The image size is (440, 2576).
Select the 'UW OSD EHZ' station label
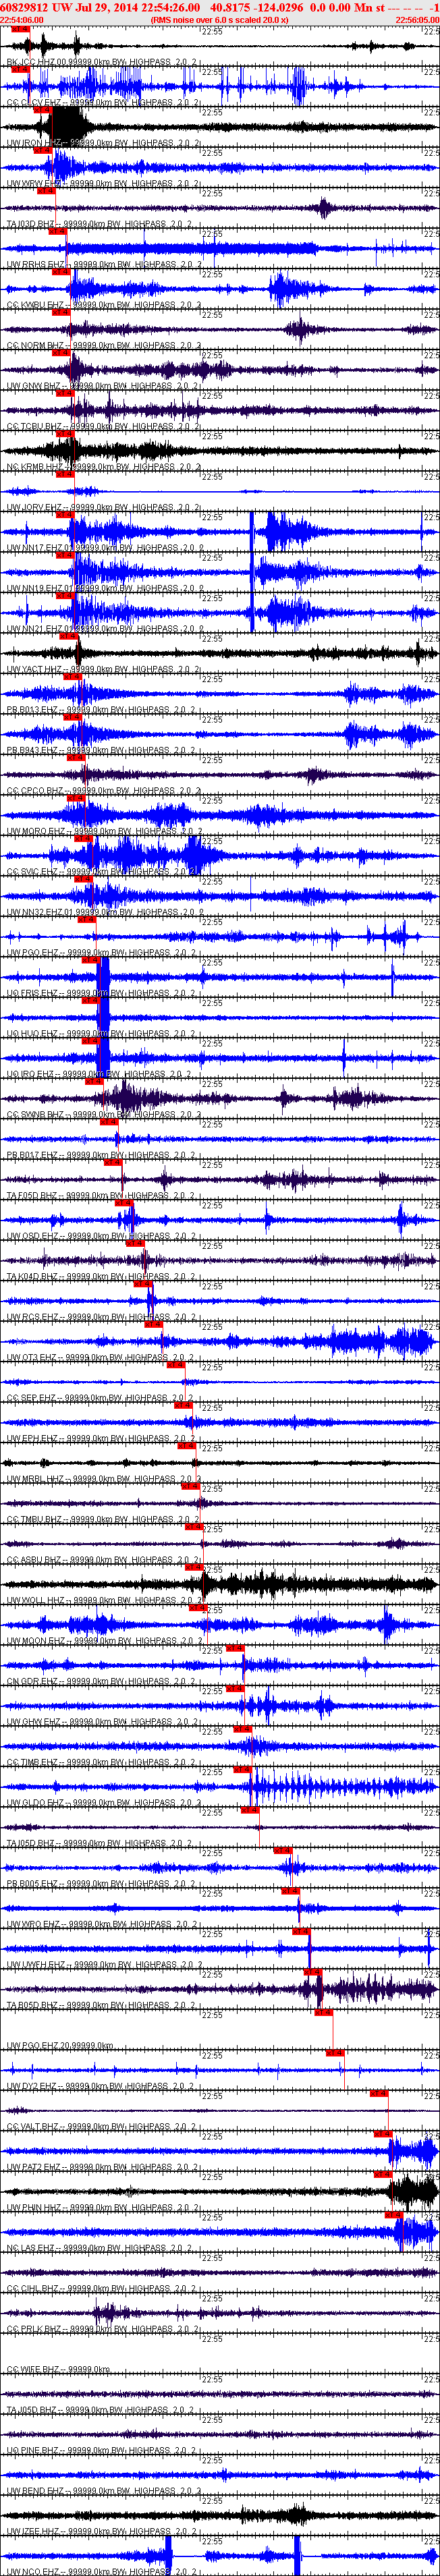pyautogui.click(x=32, y=1236)
